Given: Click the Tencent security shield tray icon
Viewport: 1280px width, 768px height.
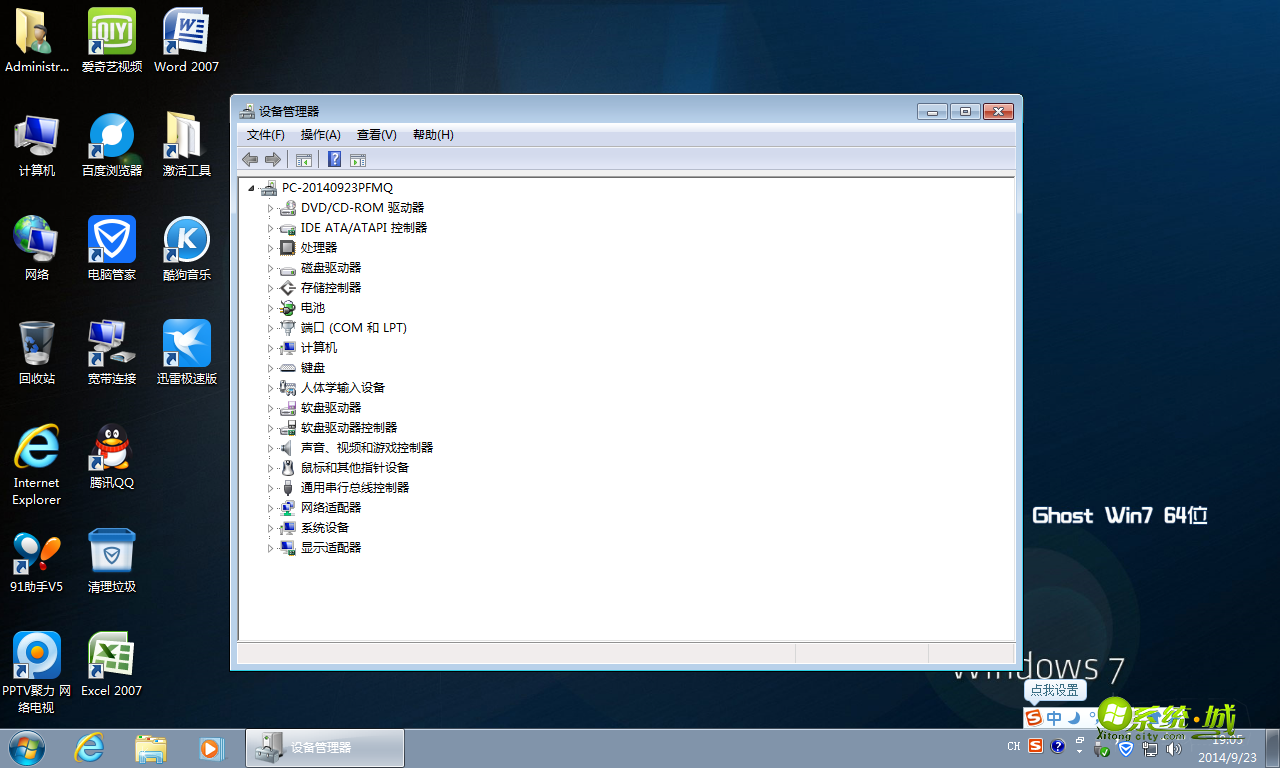Looking at the screenshot, I should coord(1125,748).
